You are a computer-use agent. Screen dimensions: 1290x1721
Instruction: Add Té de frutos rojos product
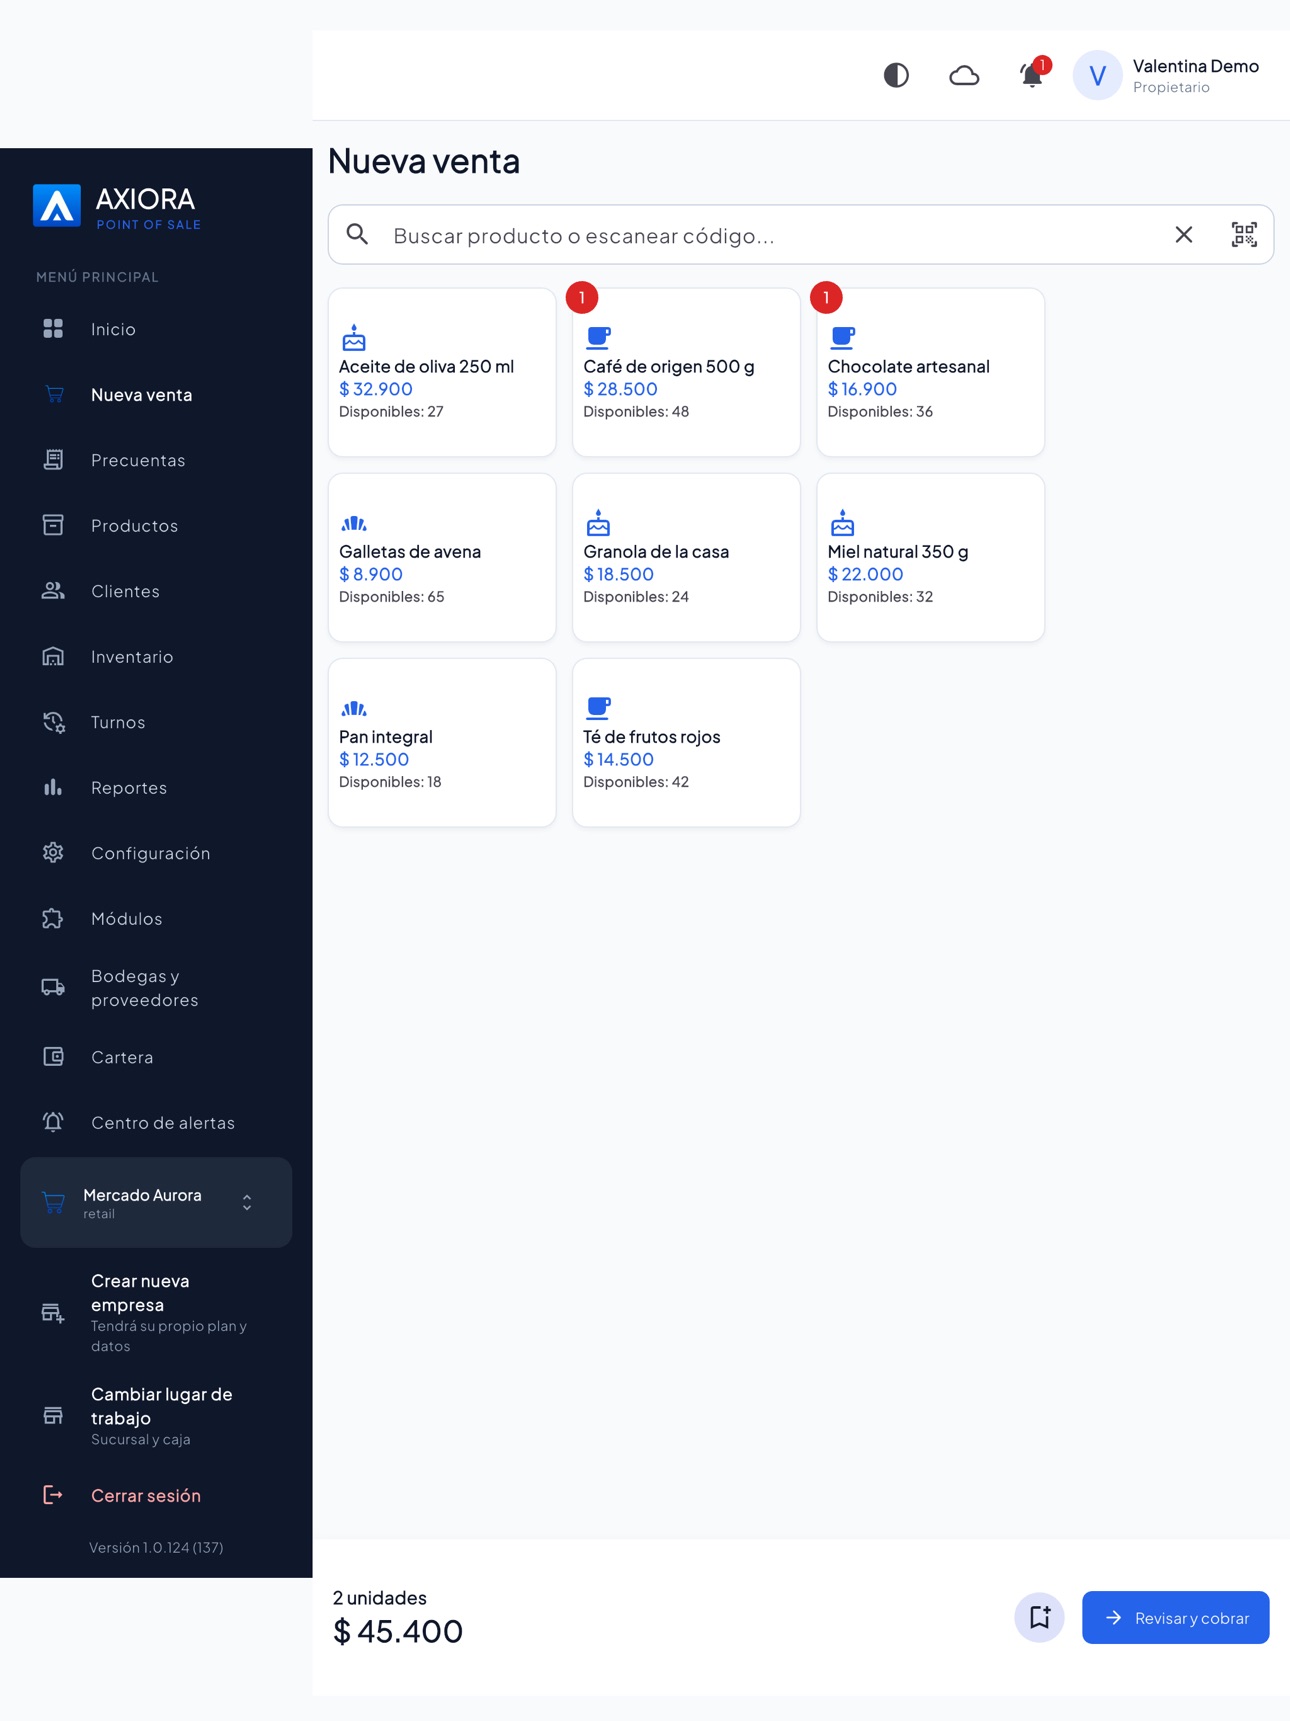[686, 742]
